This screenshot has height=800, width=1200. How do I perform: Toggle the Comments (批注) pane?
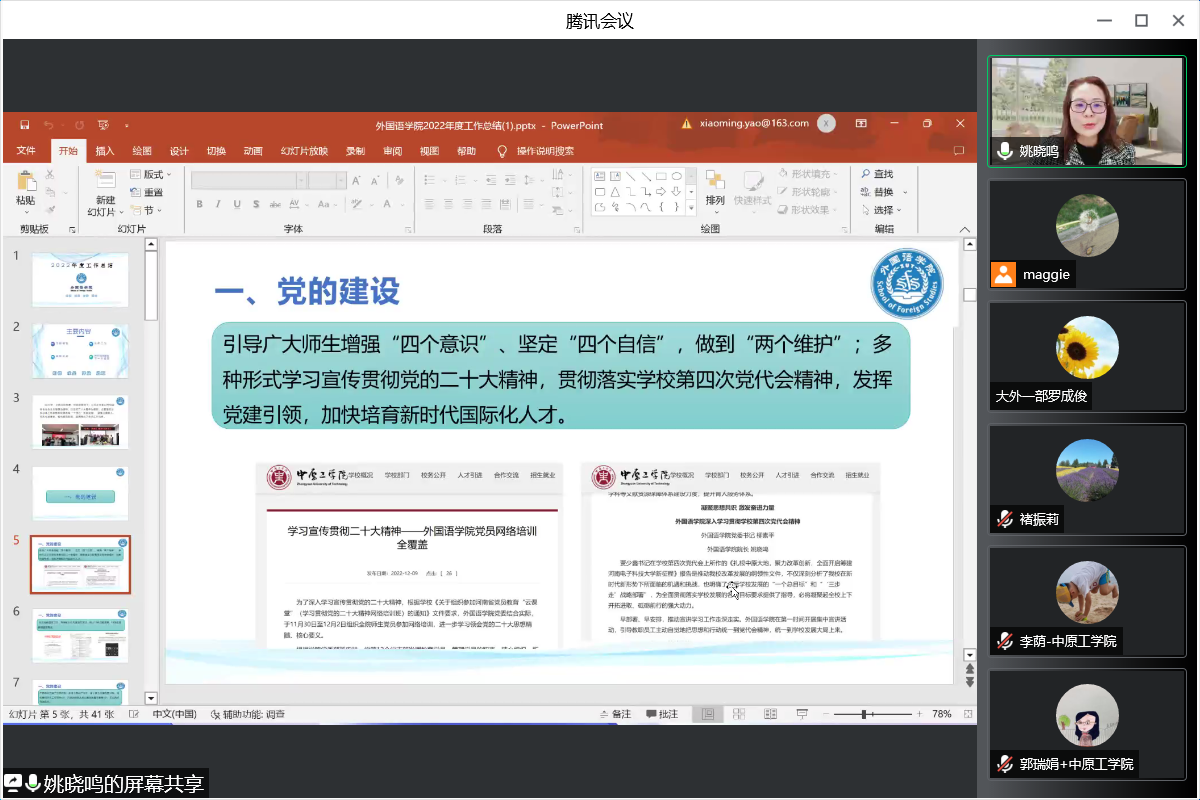point(662,714)
